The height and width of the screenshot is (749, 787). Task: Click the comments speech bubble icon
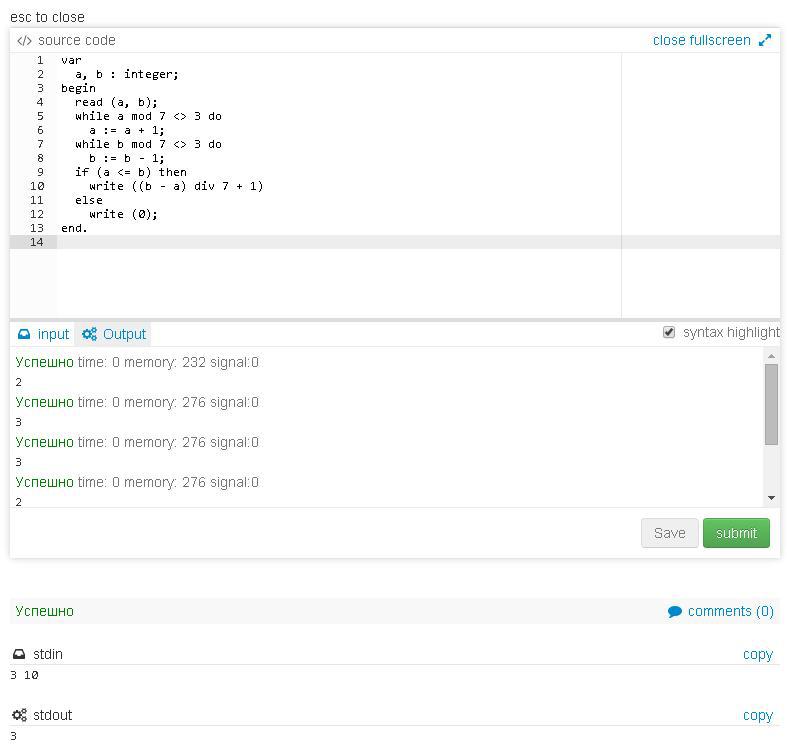click(x=675, y=612)
